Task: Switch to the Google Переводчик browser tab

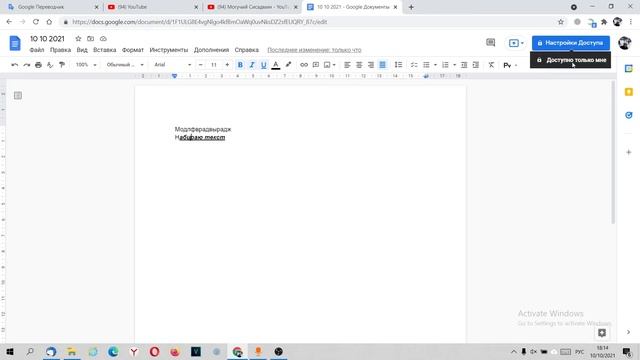Action: pyautogui.click(x=53, y=7)
